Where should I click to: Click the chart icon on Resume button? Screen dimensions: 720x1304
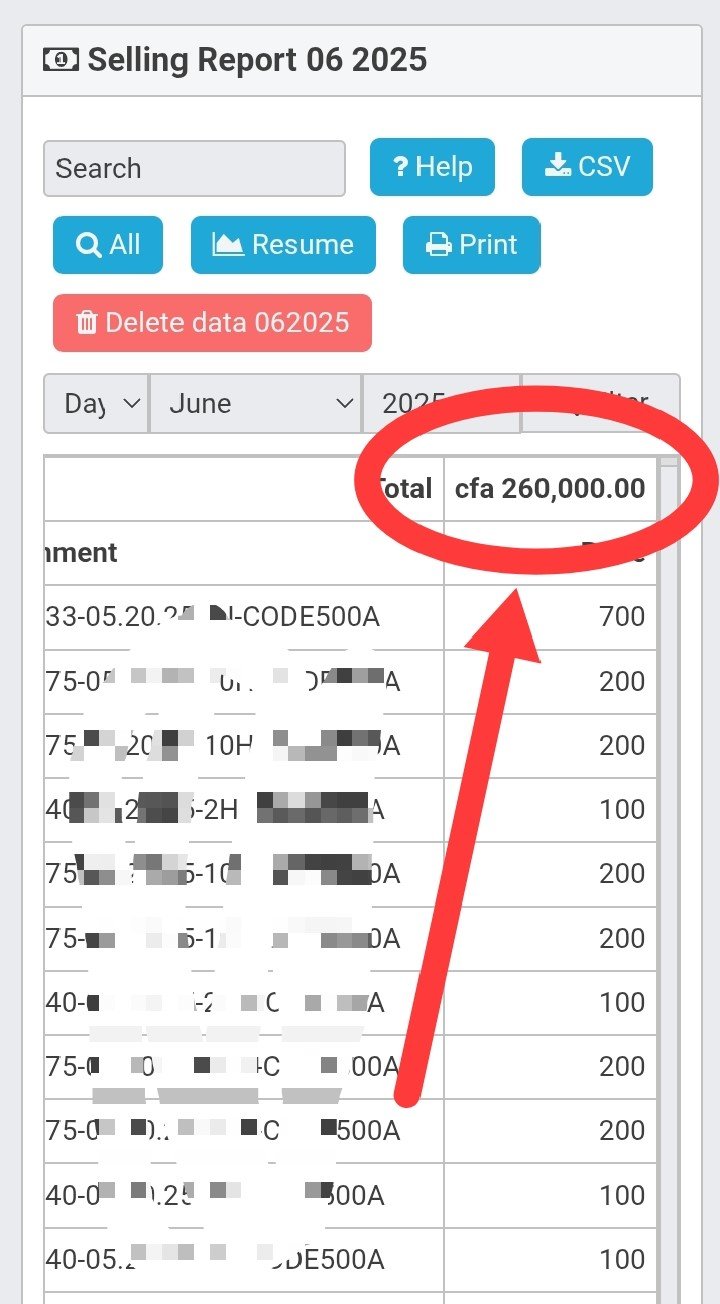[x=228, y=245]
